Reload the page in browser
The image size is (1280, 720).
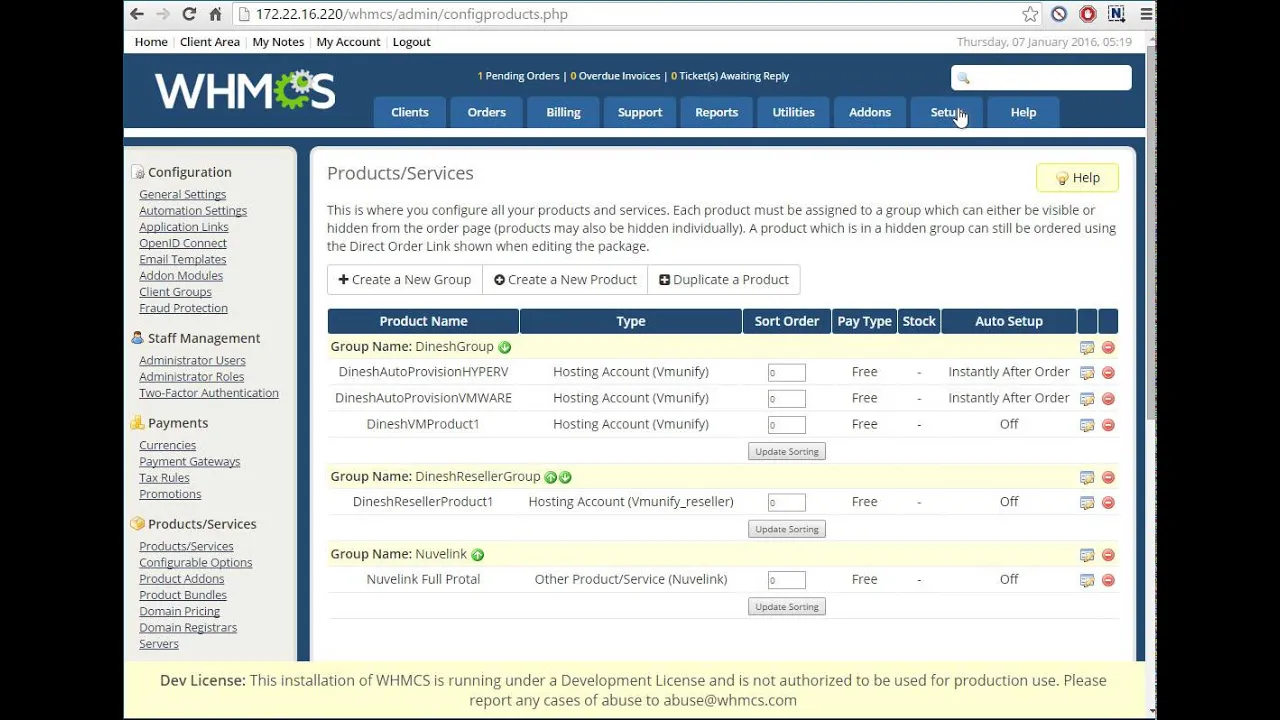[189, 14]
